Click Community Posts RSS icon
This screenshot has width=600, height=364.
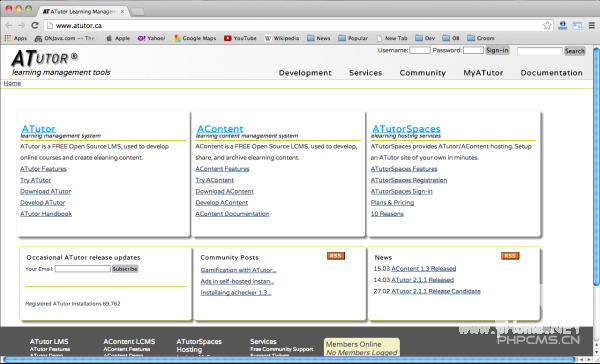(x=336, y=256)
